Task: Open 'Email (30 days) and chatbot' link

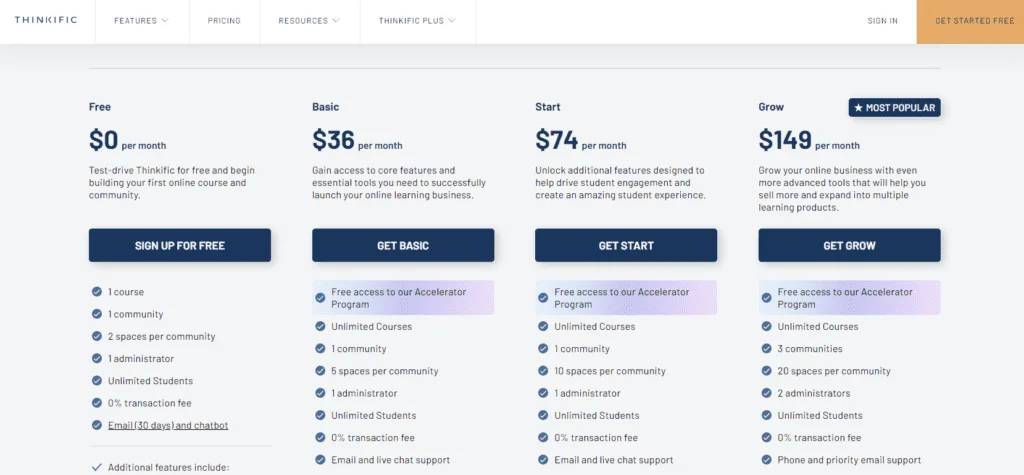Action: pyautogui.click(x=168, y=425)
